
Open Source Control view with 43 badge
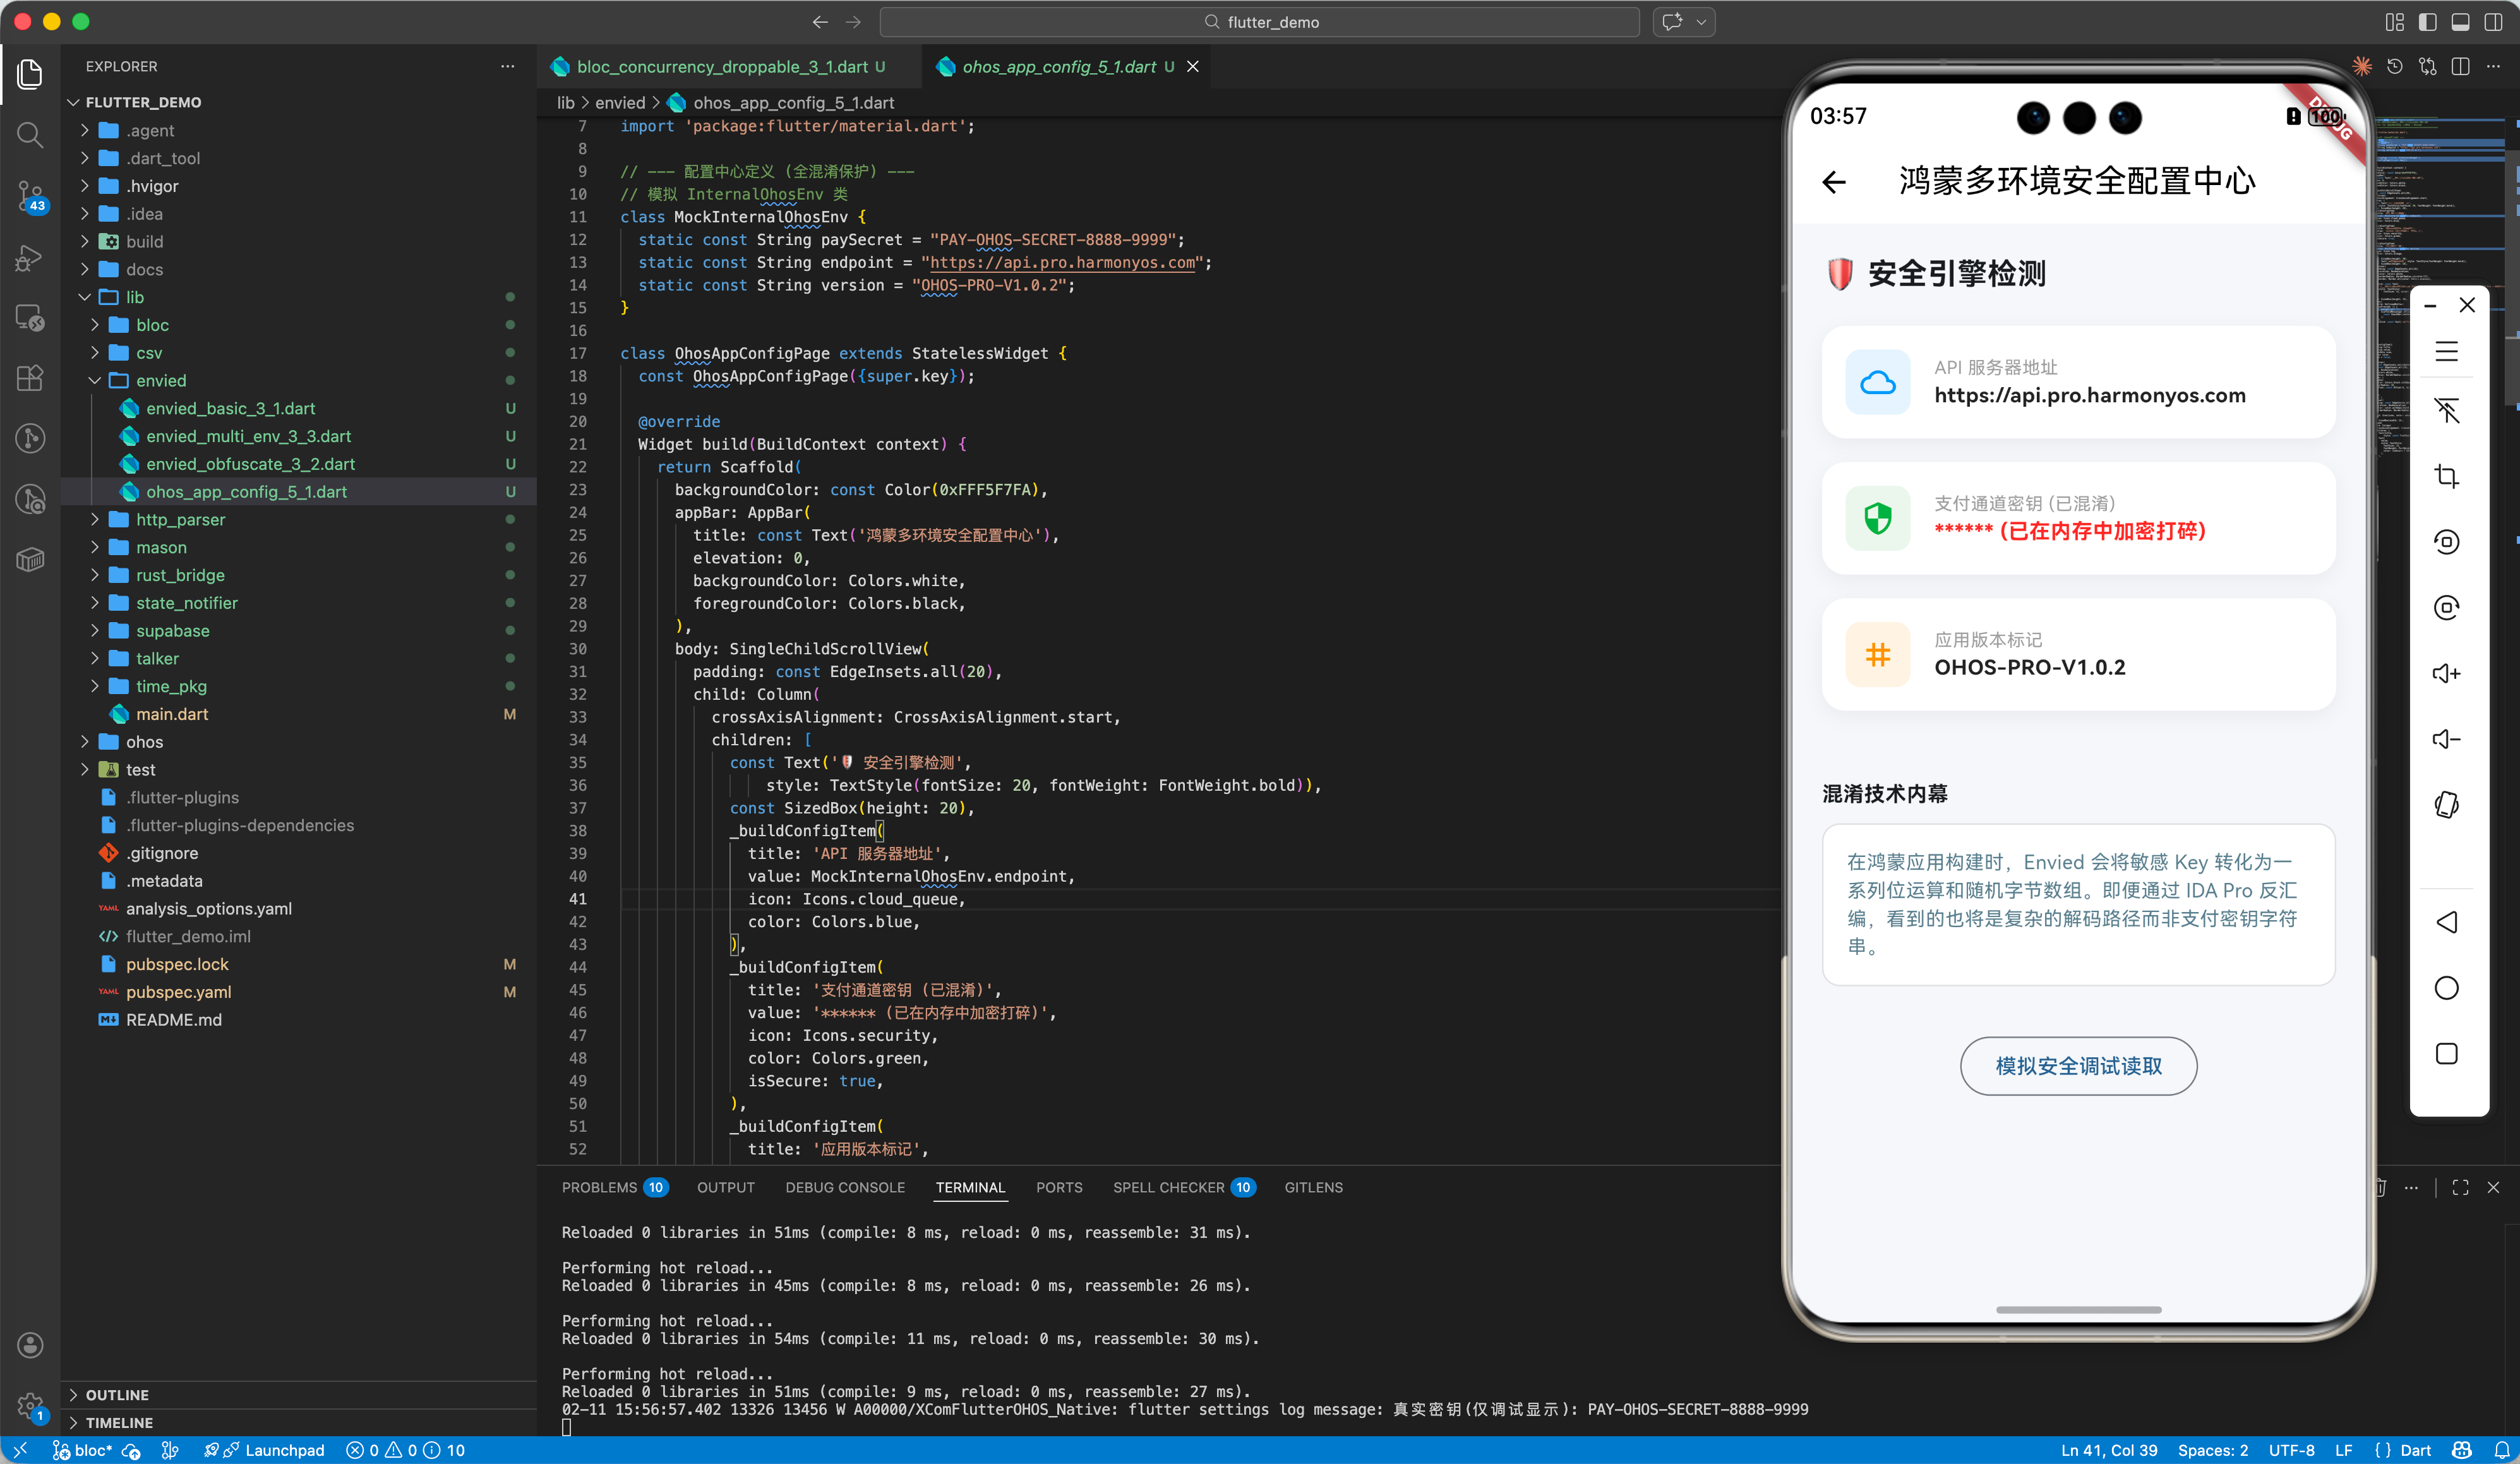pos(30,196)
